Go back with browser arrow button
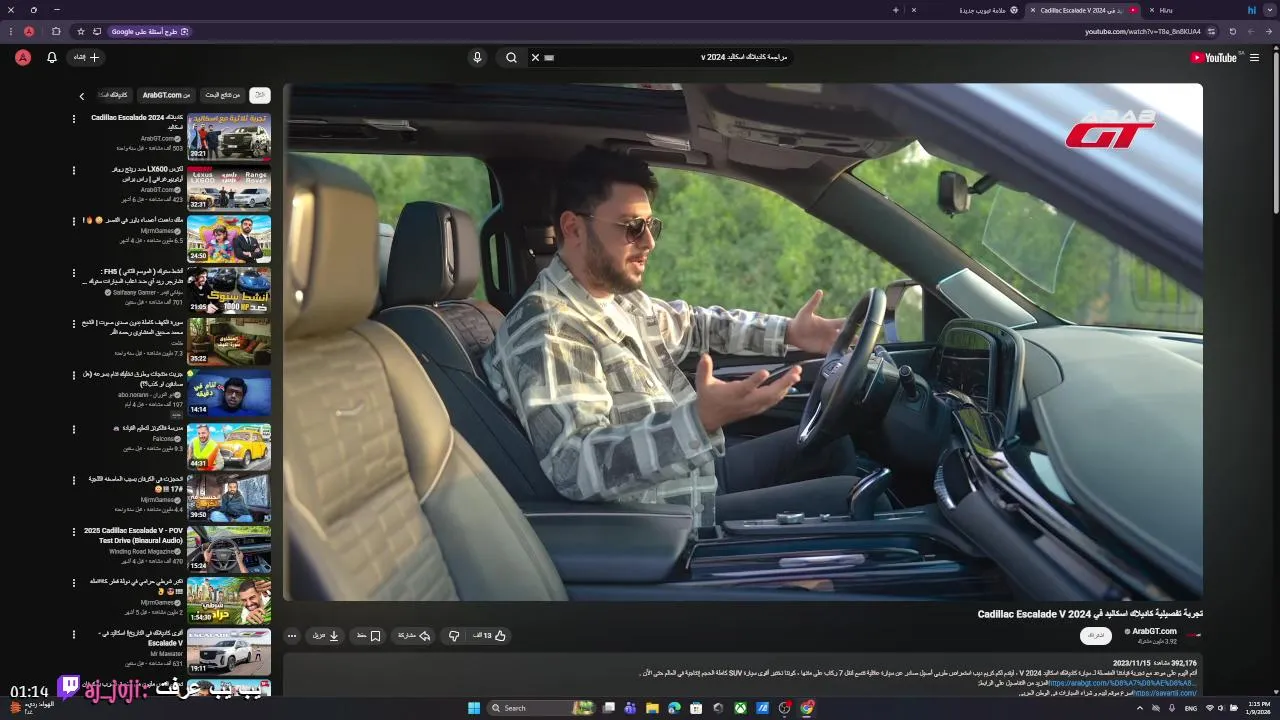Screen dimensions: 1280x720 click(x=1269, y=31)
